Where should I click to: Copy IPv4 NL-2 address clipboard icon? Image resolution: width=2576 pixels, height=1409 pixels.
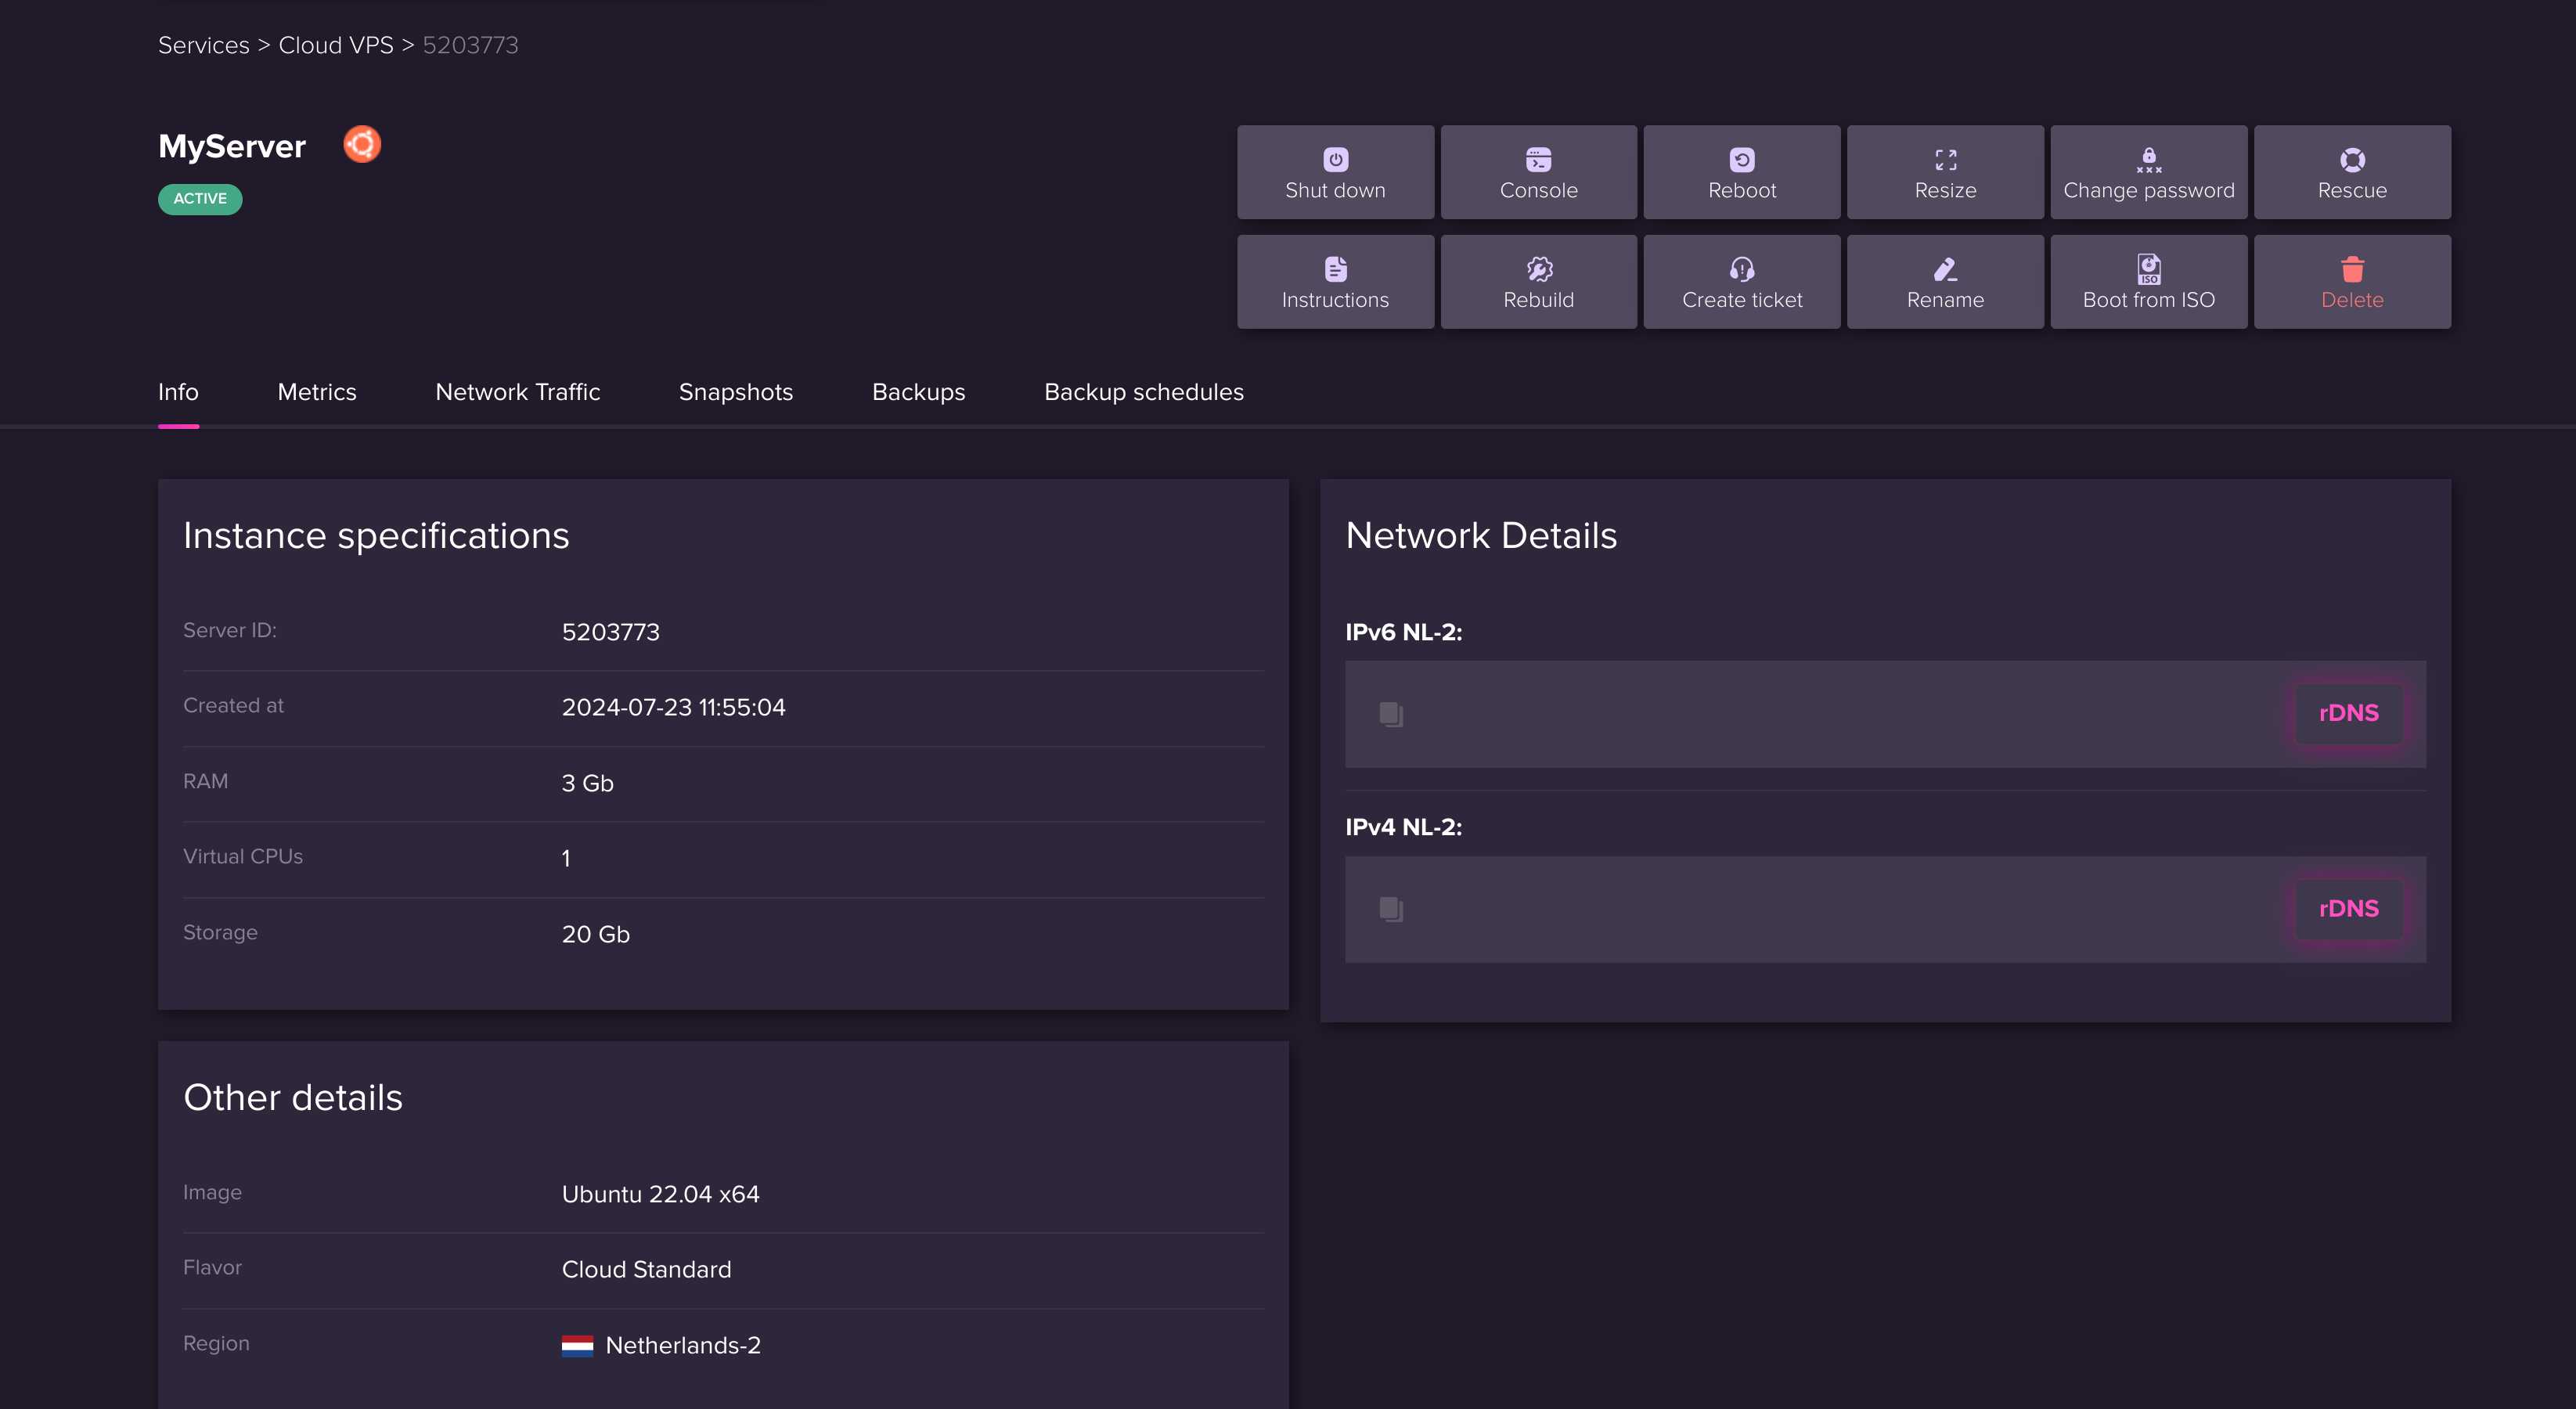(1389, 907)
